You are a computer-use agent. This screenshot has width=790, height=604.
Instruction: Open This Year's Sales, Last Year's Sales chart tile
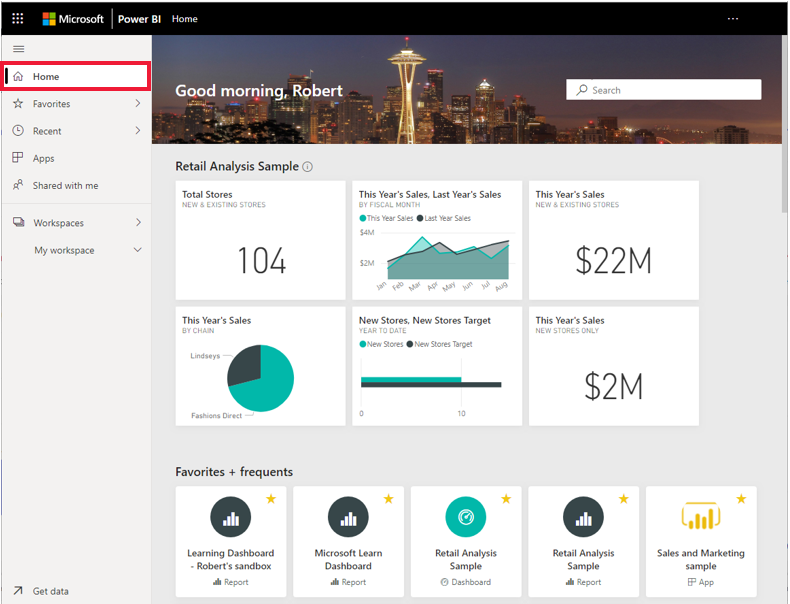(437, 240)
